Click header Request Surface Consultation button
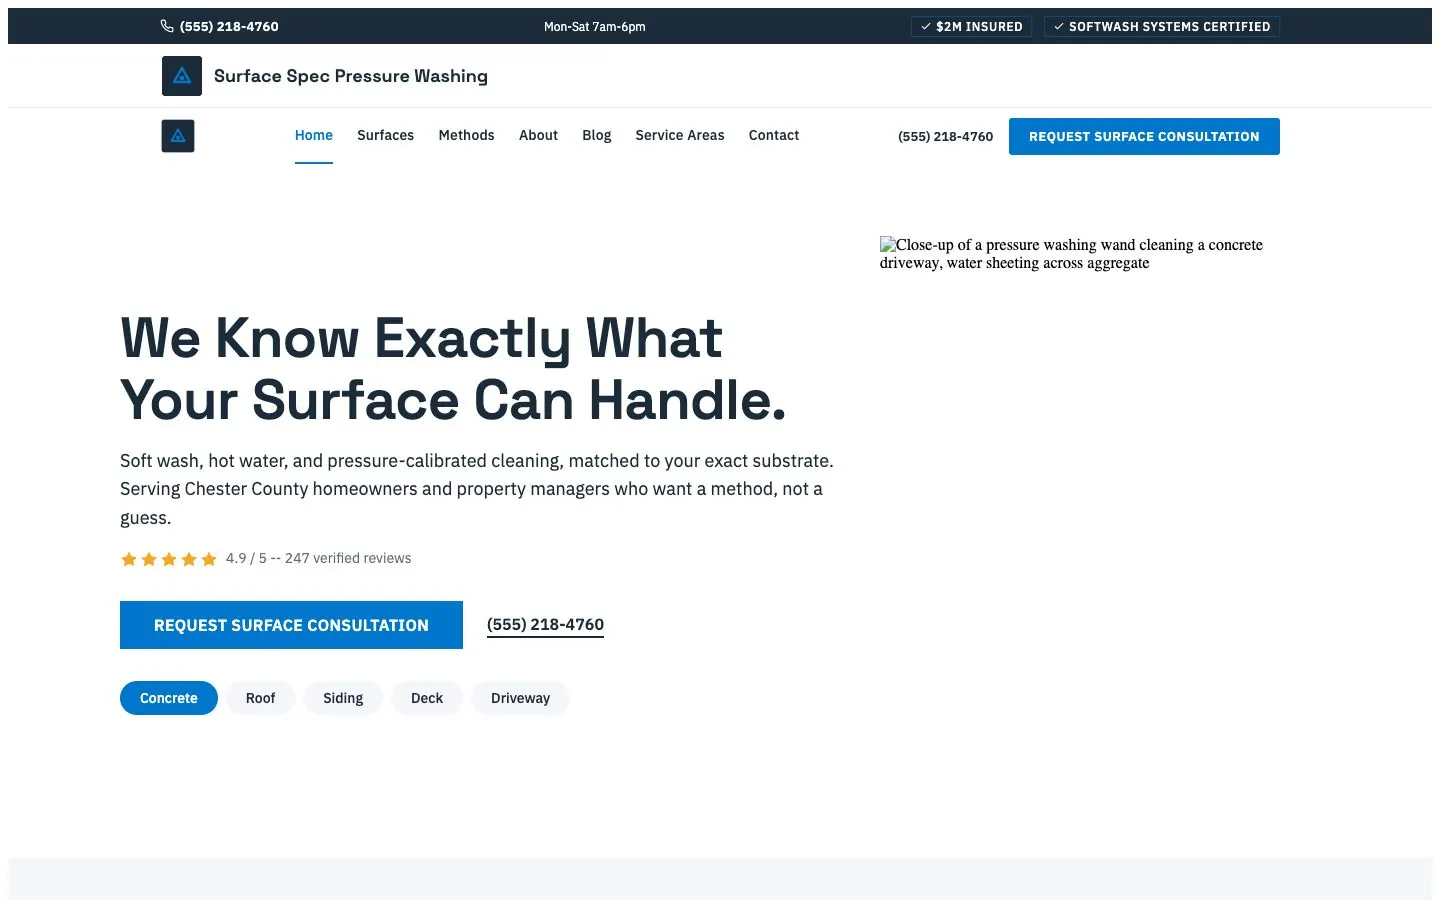Viewport: 1440px width, 900px height. 1144,137
